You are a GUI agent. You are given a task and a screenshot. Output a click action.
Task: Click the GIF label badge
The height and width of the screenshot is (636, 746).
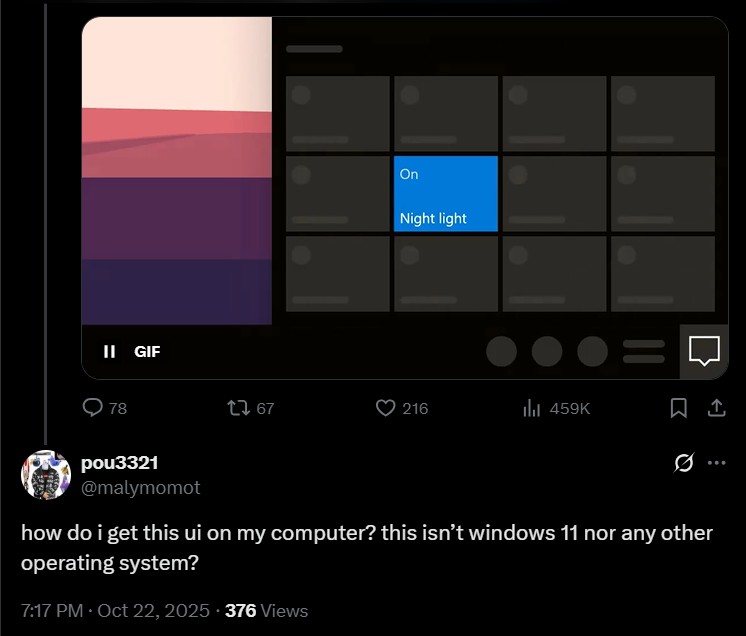click(147, 351)
